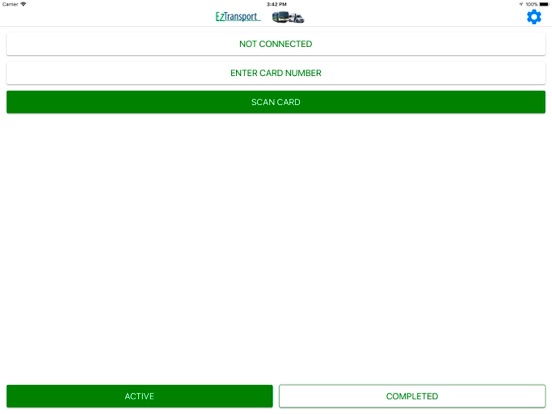Tap the 3:42 PM clock
Screen dimensions: 552x414
click(276, 4)
